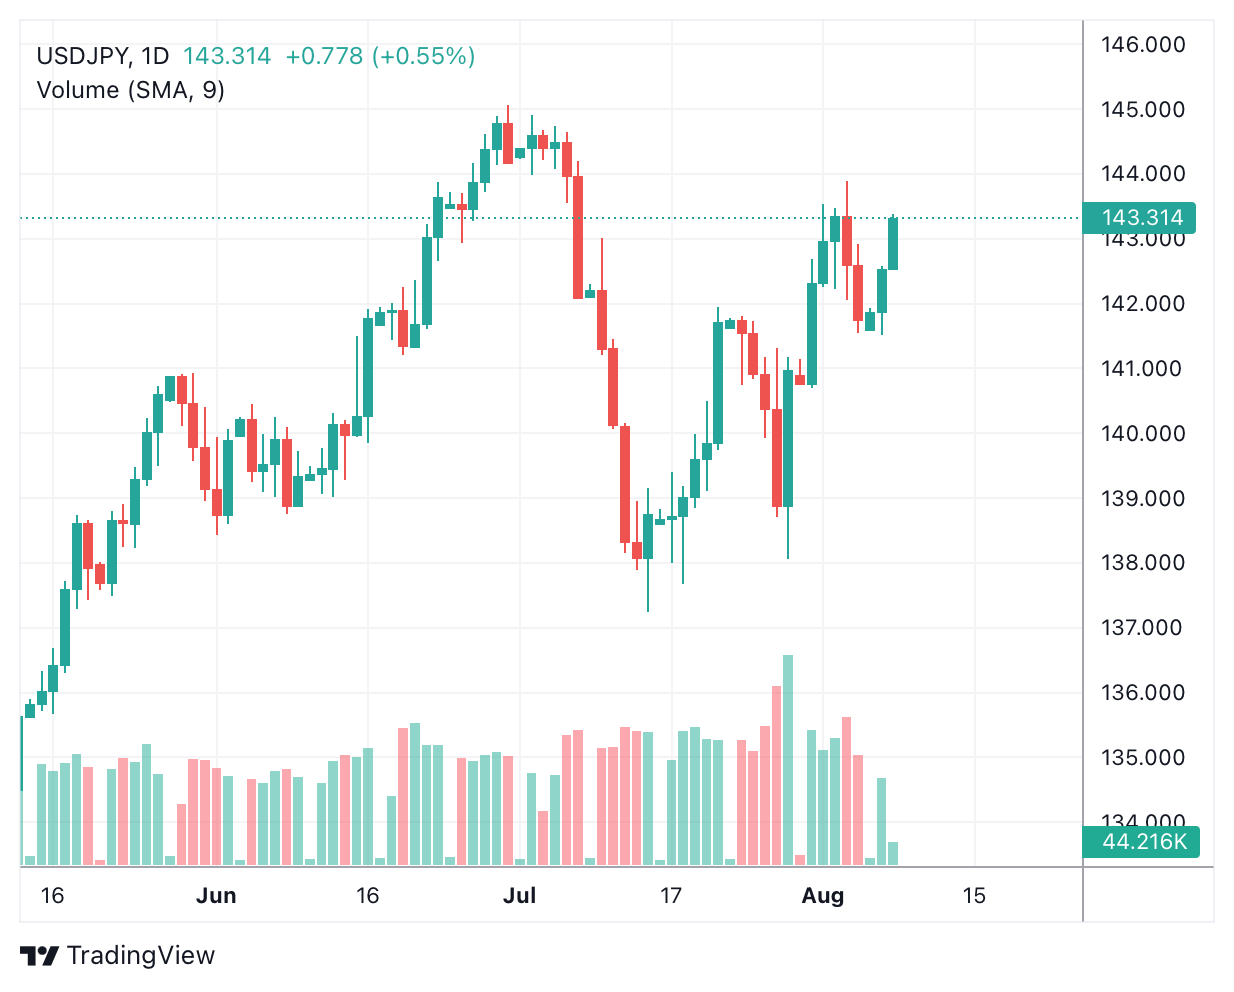Open the TradingView wordmark link

tap(141, 956)
